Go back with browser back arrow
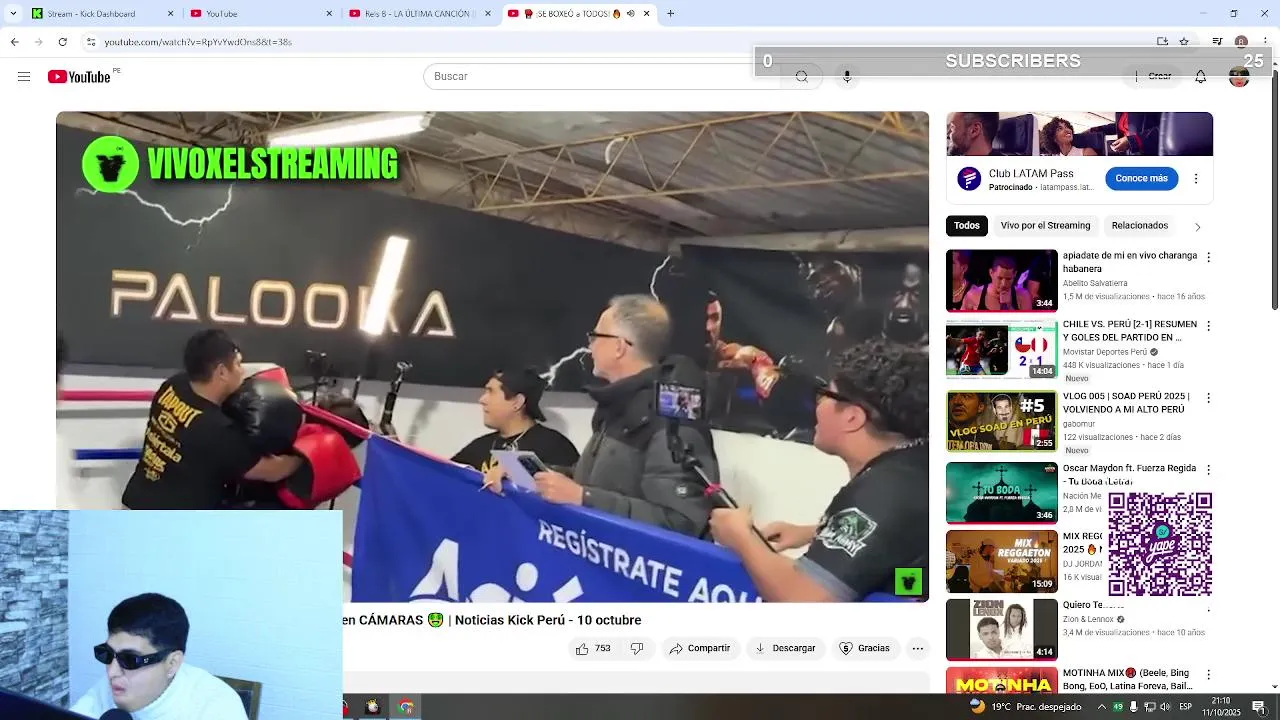The width and height of the screenshot is (1280, 720). pos(14,42)
